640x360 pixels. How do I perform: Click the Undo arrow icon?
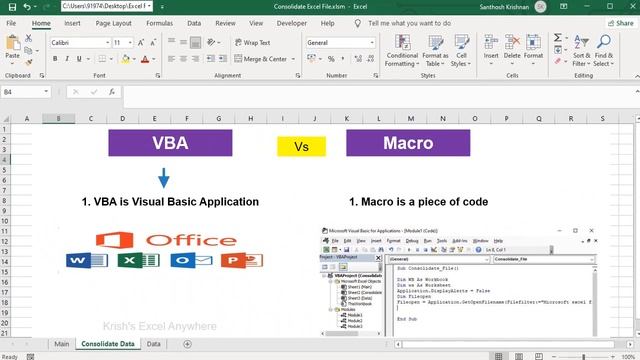pos(27,7)
